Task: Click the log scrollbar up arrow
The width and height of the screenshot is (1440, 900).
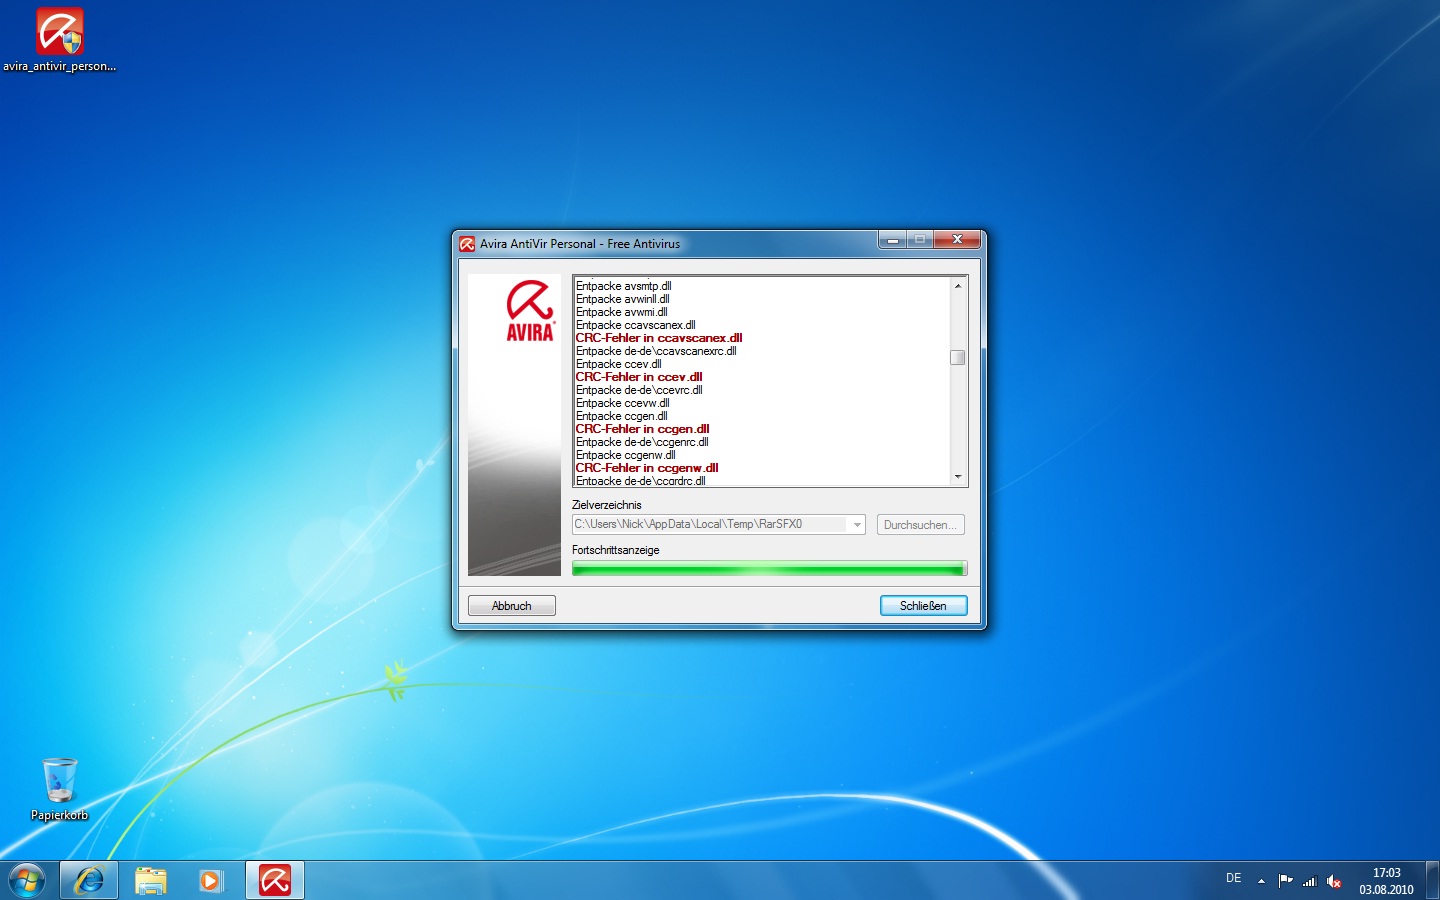Action: tap(958, 286)
